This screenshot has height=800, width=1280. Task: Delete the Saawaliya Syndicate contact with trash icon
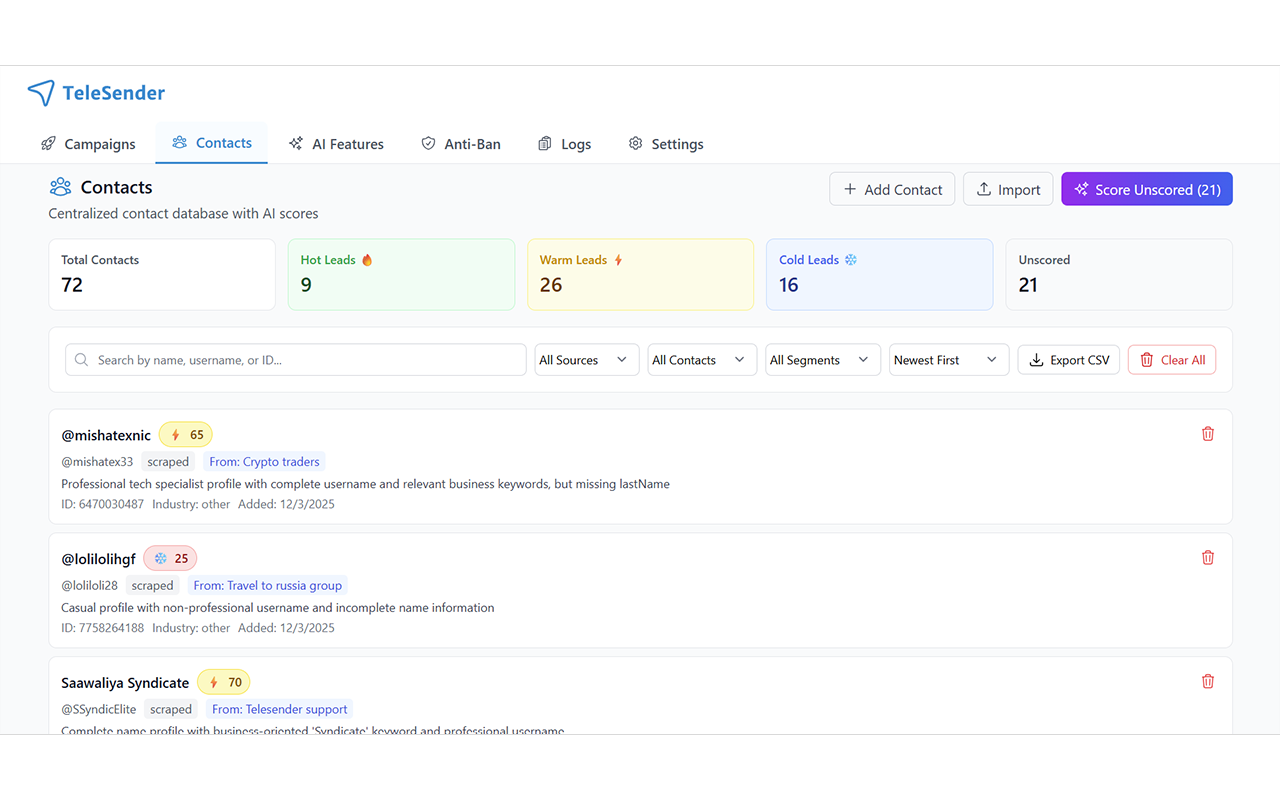1208,681
